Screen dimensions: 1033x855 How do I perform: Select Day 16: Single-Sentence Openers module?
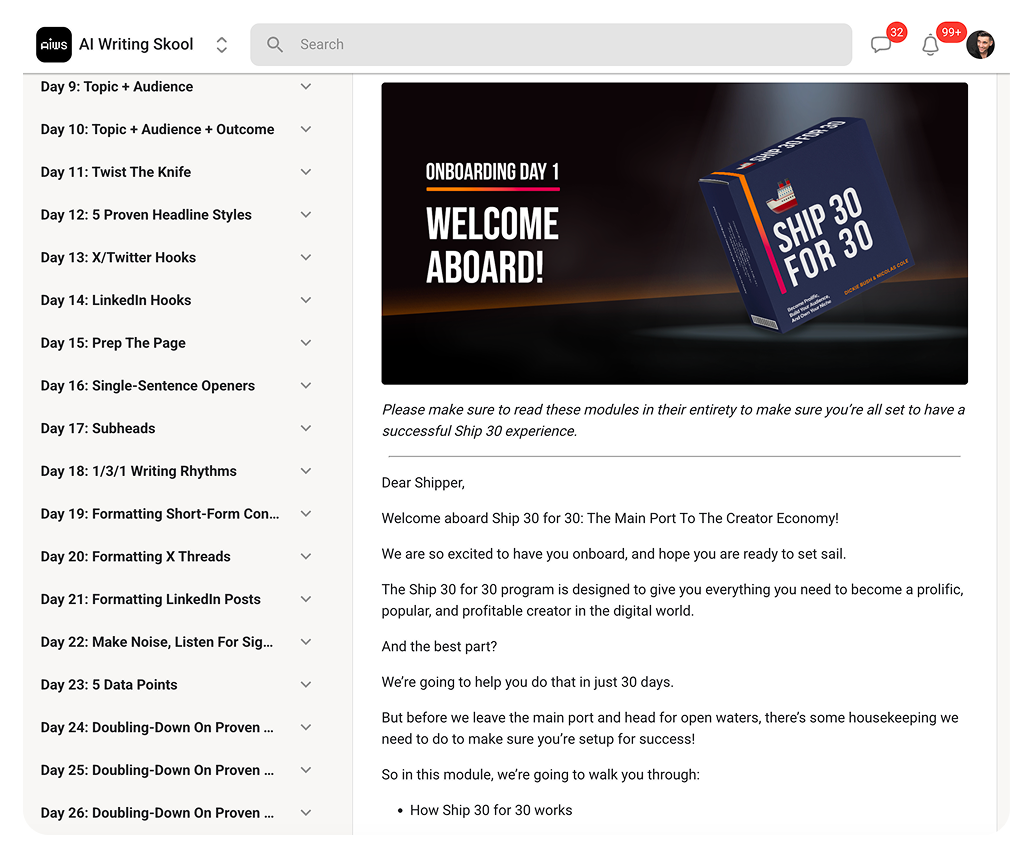(x=148, y=385)
